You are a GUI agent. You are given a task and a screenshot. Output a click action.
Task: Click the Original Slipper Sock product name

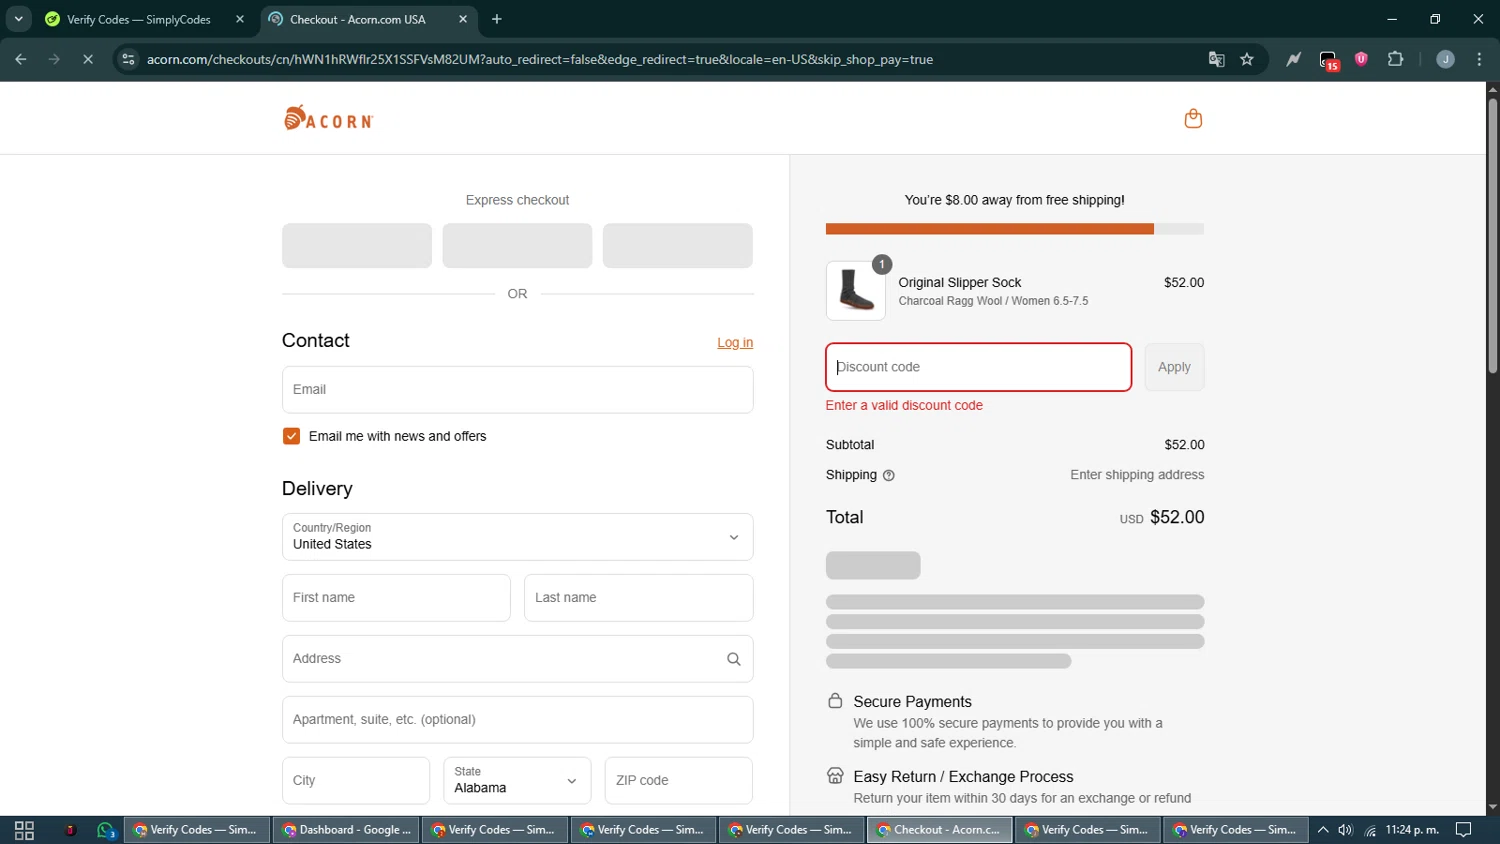pyautogui.click(x=960, y=283)
